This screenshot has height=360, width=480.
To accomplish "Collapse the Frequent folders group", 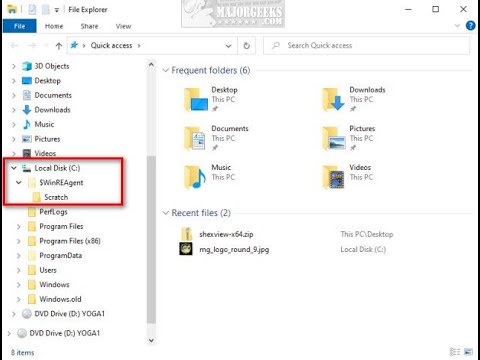I will [x=165, y=70].
